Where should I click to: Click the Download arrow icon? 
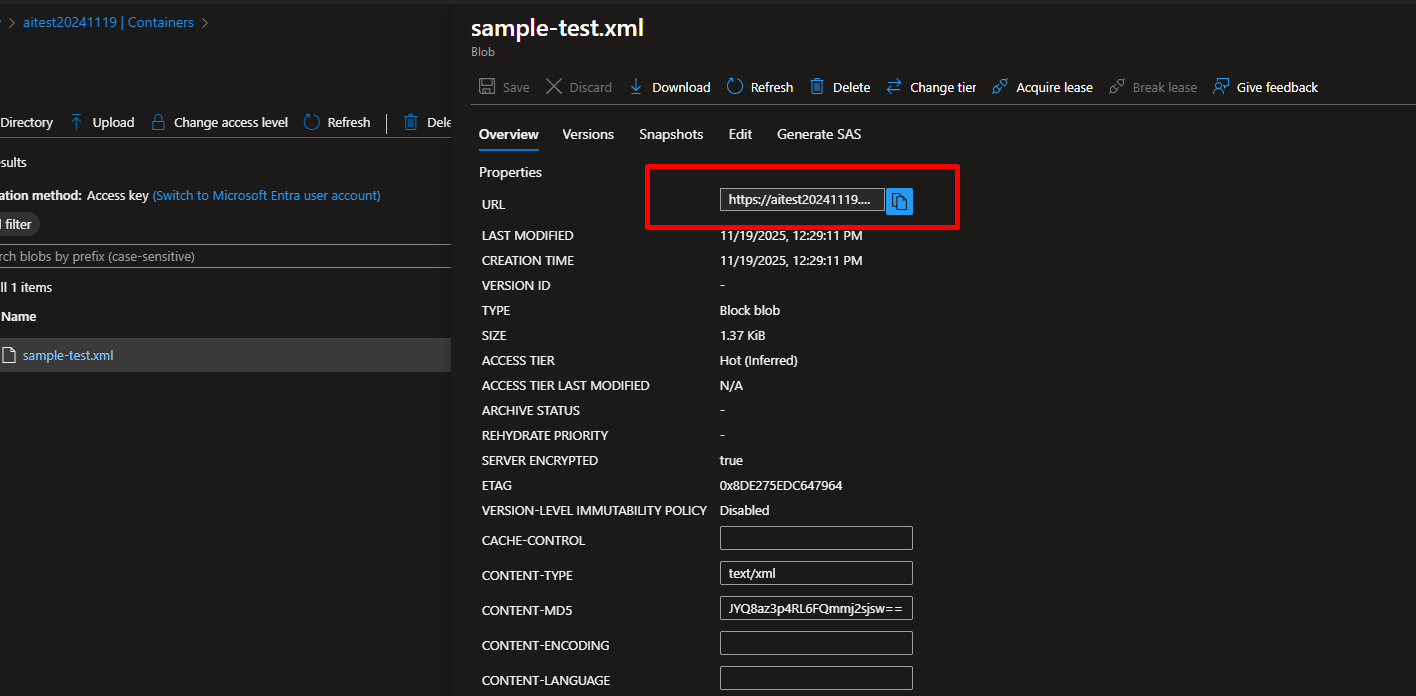click(636, 87)
